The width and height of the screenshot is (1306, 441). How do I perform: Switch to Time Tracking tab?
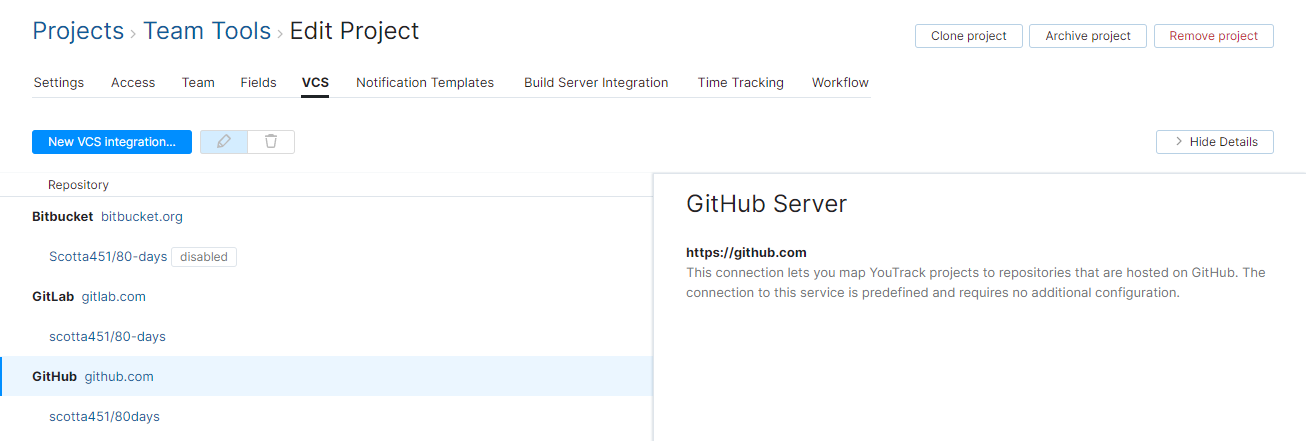[x=741, y=83]
